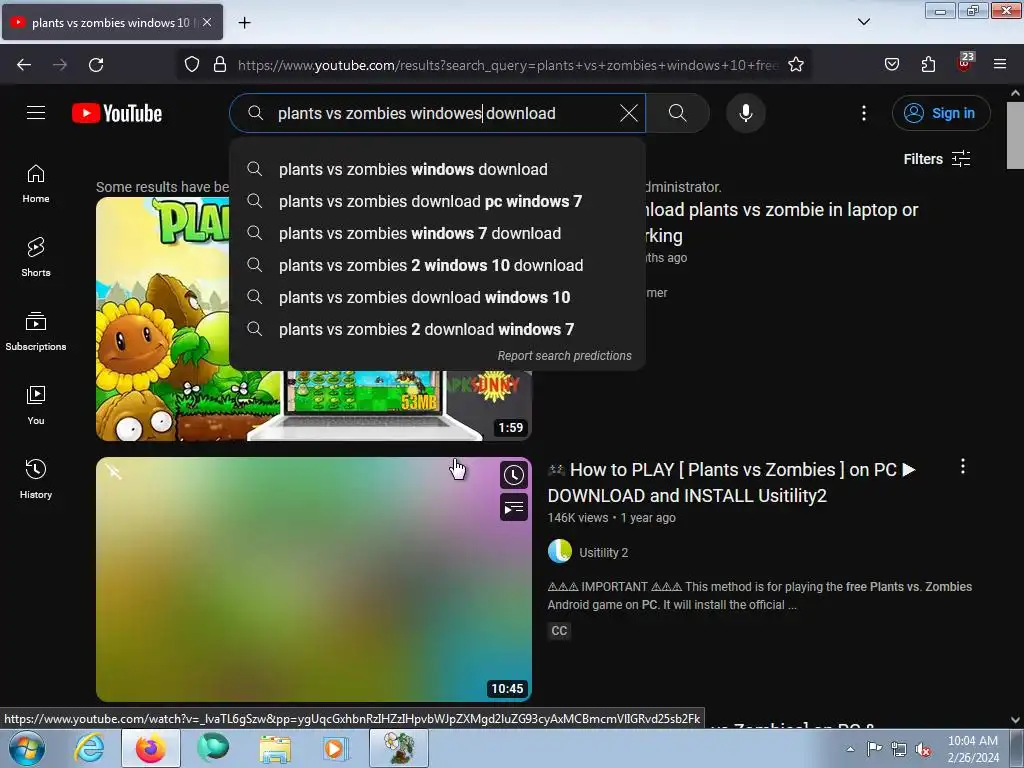Open the 10:04 AM taskbar clock

[x=973, y=749]
